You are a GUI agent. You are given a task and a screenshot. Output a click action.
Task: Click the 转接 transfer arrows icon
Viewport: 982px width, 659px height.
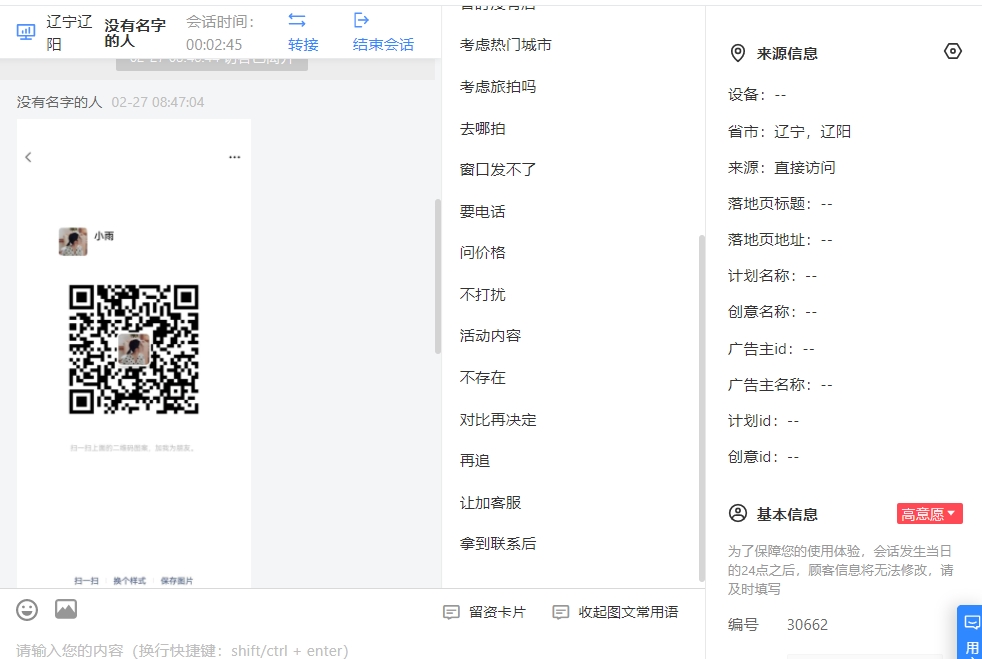pos(297,20)
